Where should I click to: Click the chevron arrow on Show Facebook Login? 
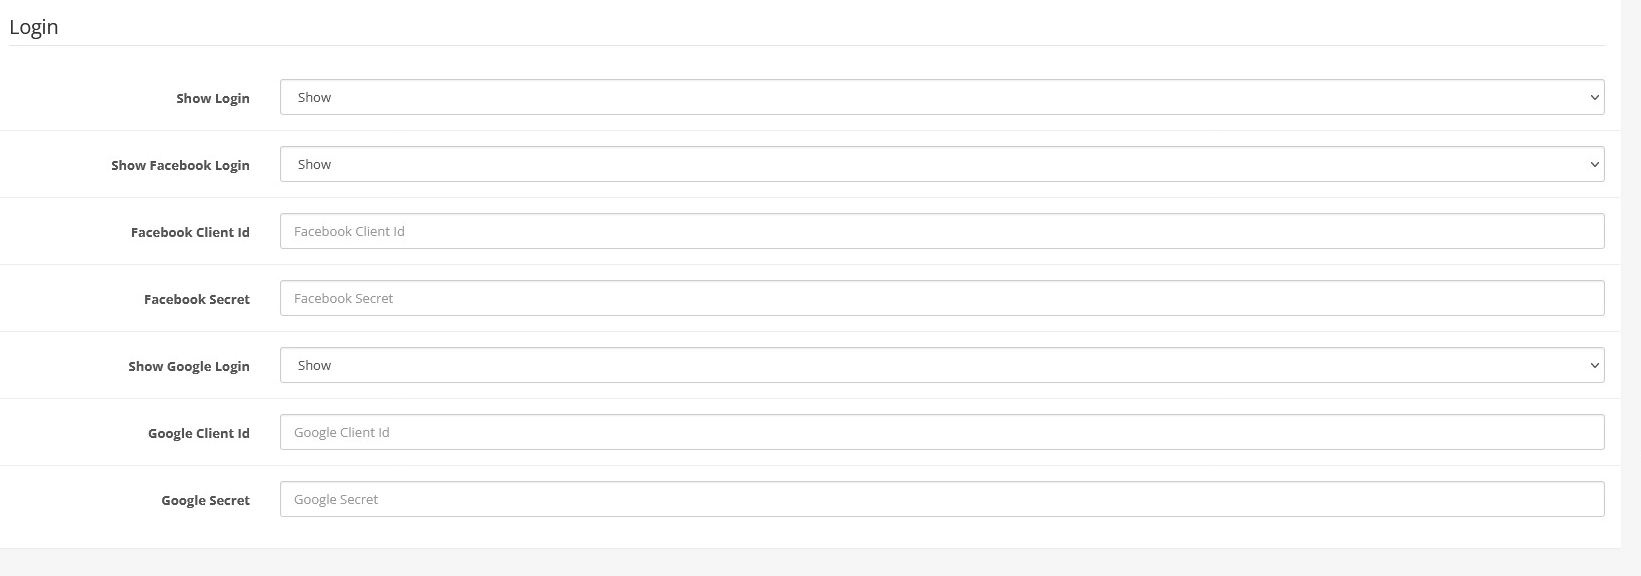coord(1594,165)
